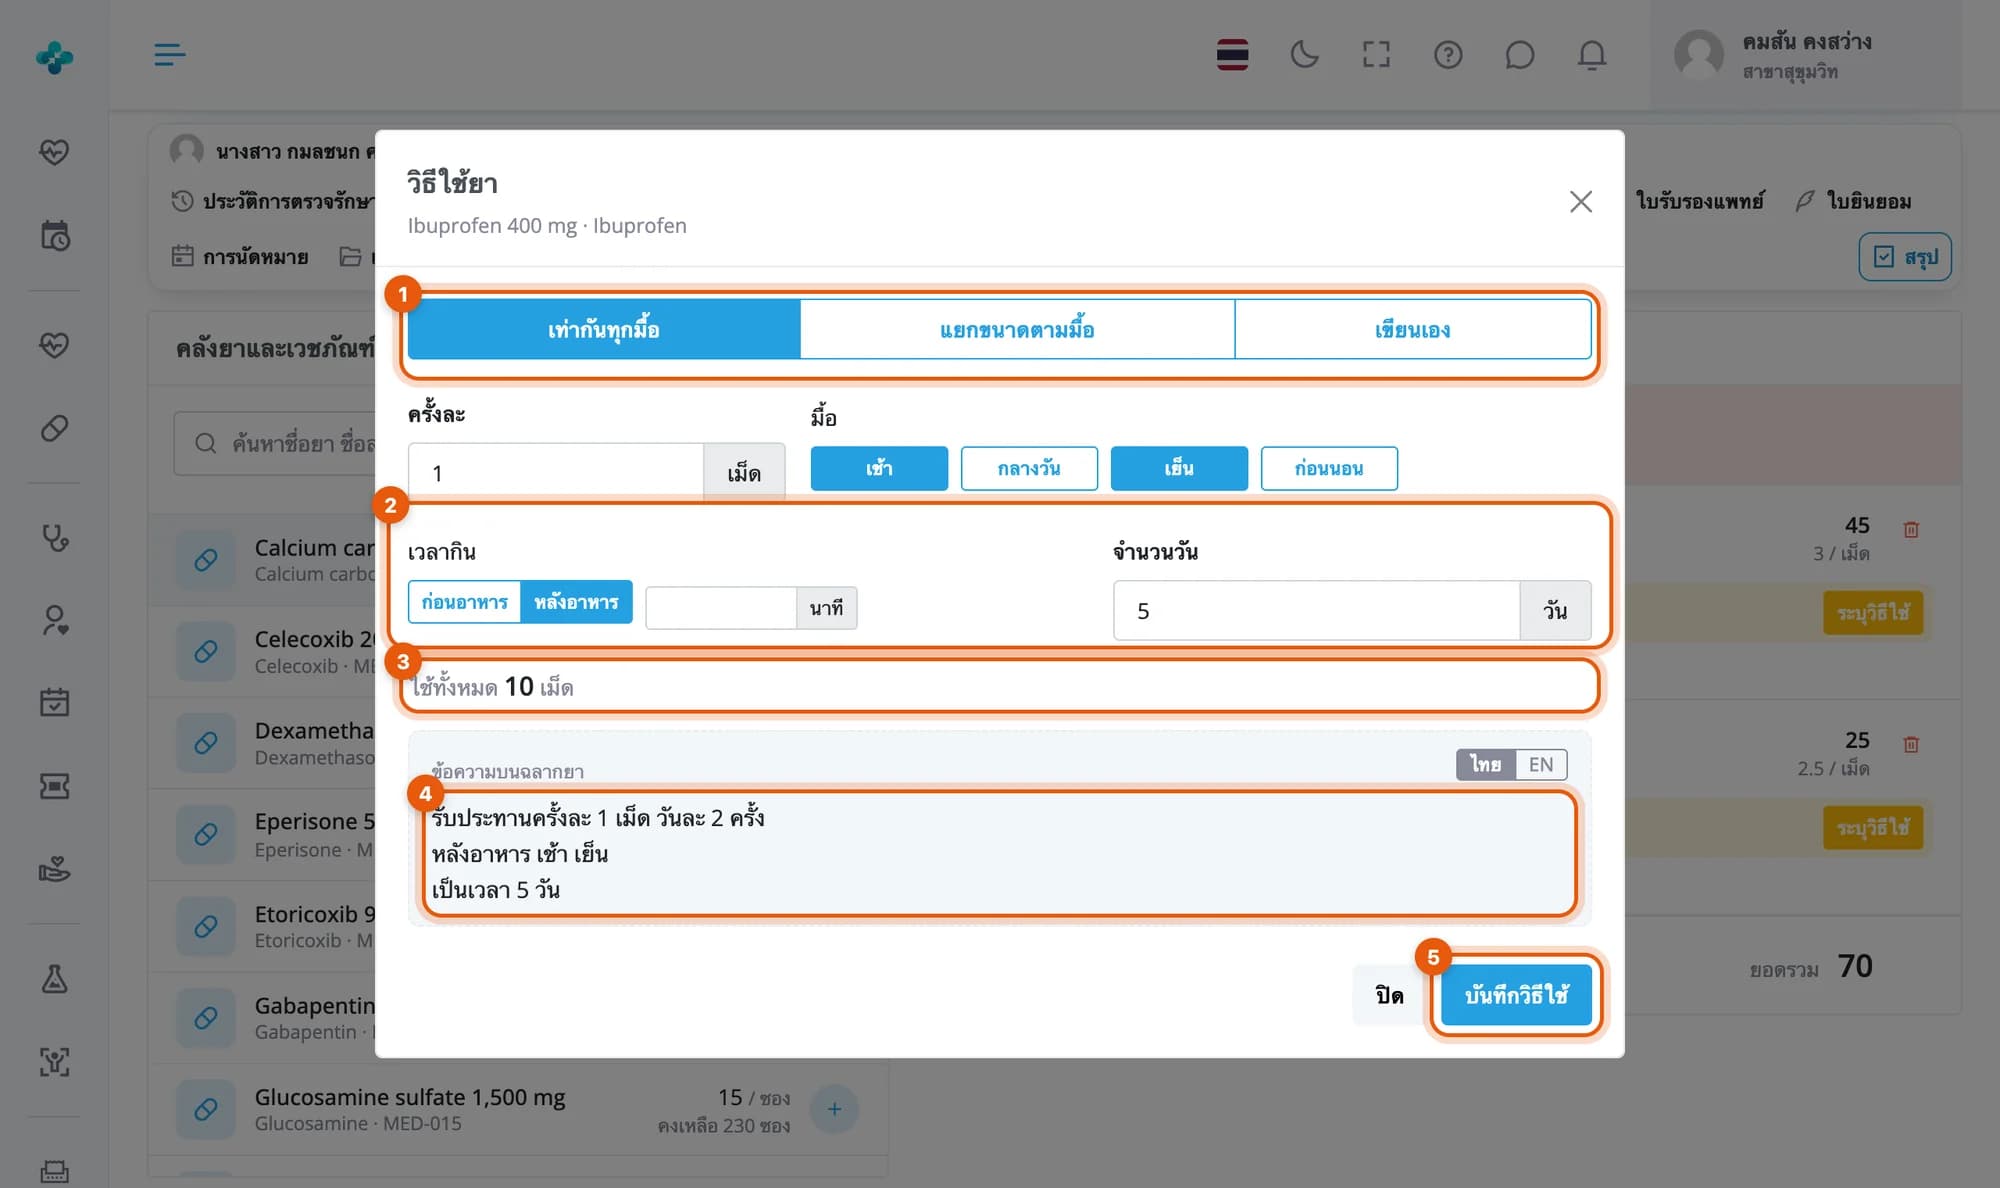Screen dimensions: 2000x1188
Task: Add Glucosamine sulfate with plus button
Action: pos(834,1109)
